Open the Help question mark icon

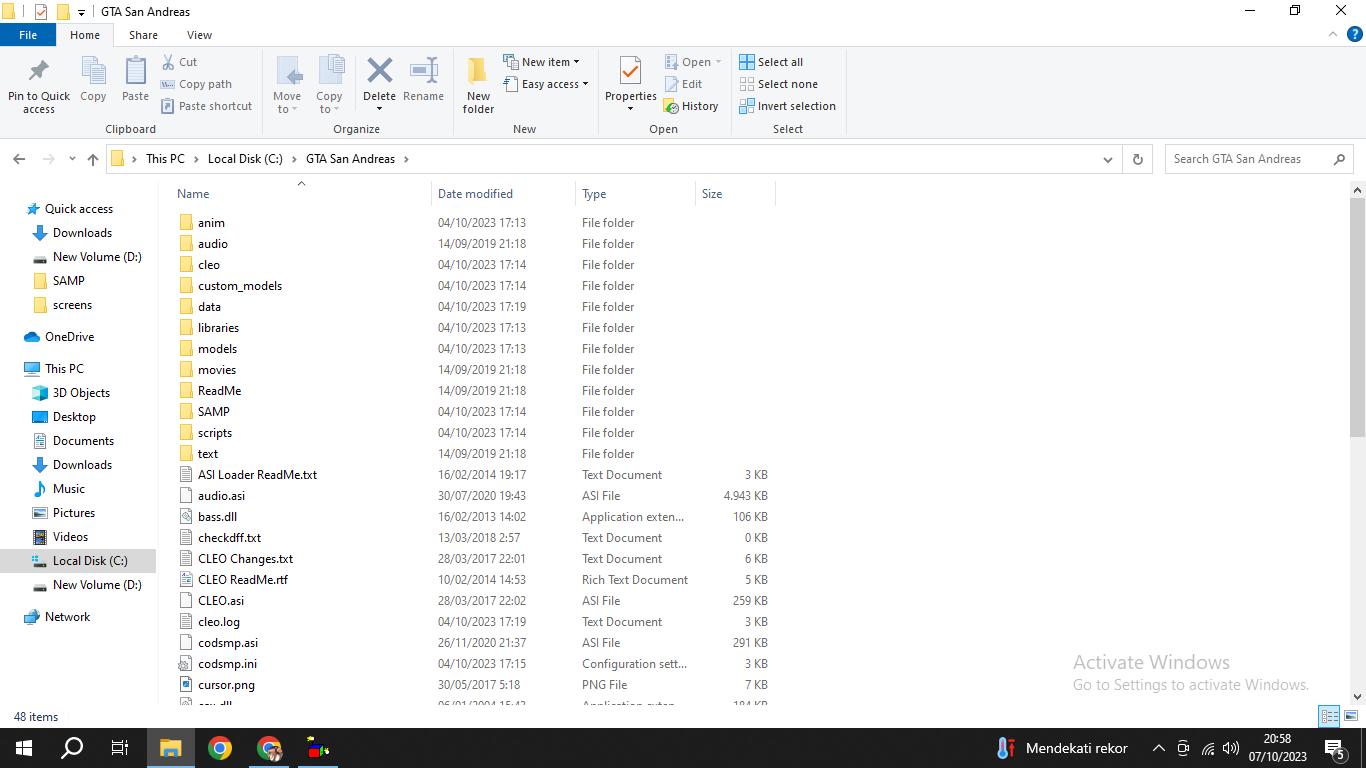(1355, 35)
